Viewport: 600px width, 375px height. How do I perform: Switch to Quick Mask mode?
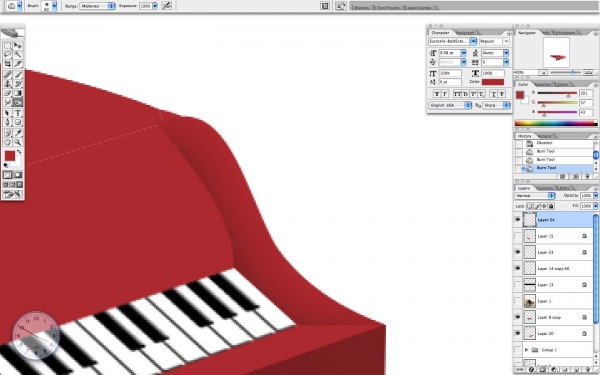pyautogui.click(x=18, y=175)
